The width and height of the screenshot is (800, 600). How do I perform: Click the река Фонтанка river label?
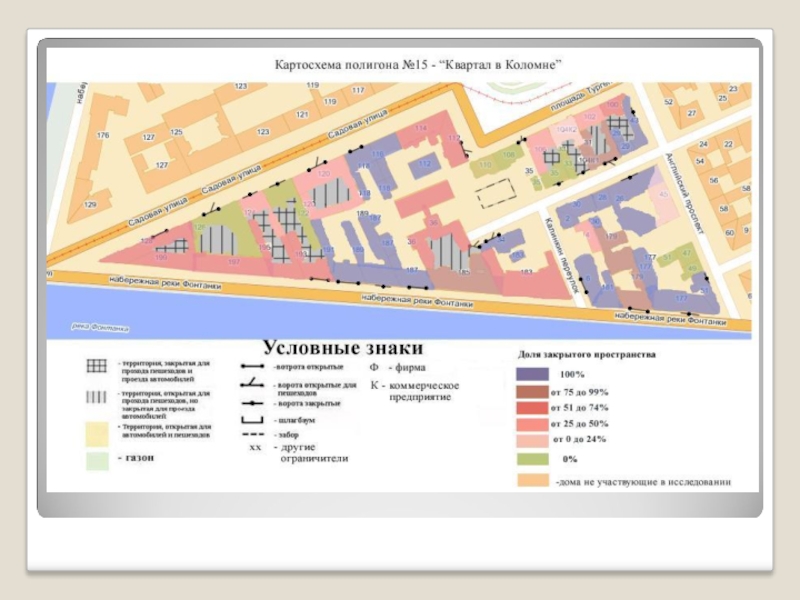point(101,328)
